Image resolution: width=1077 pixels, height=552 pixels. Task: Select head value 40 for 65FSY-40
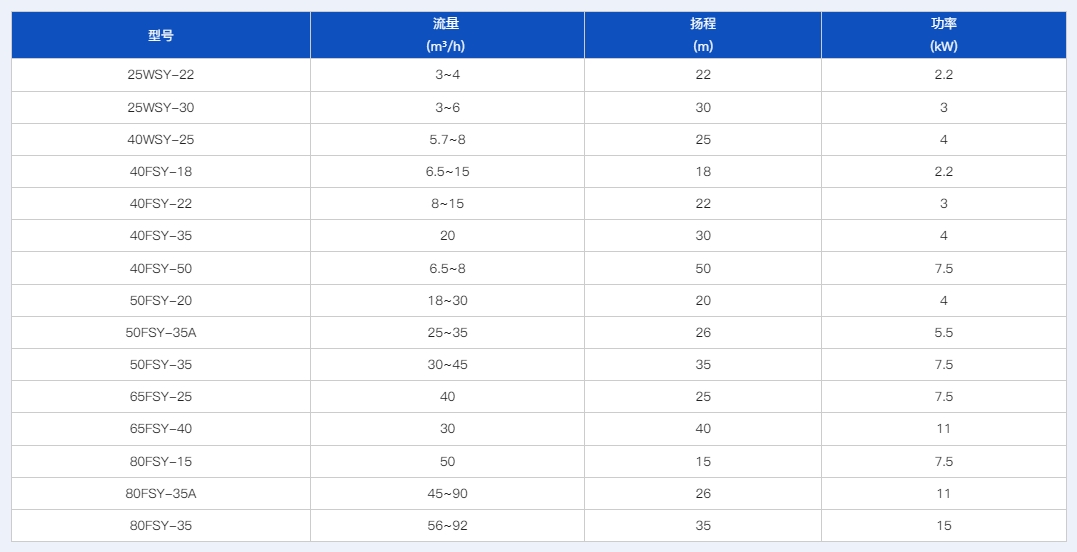[x=703, y=429]
